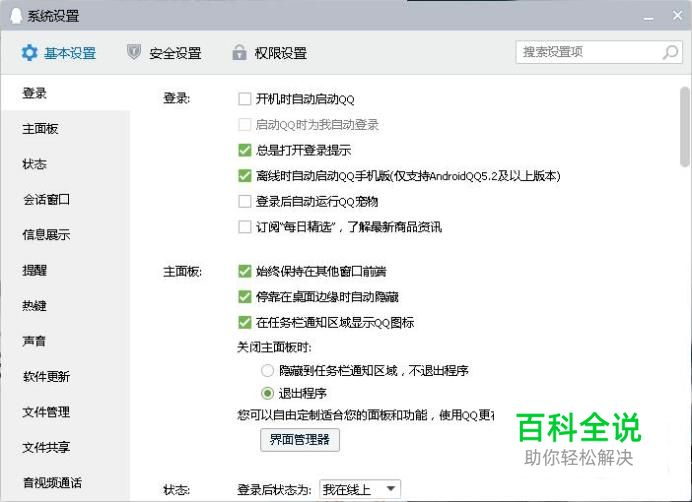Click the gear icon for 基本设置
Screen dimensions: 692x502
[x=30, y=53]
